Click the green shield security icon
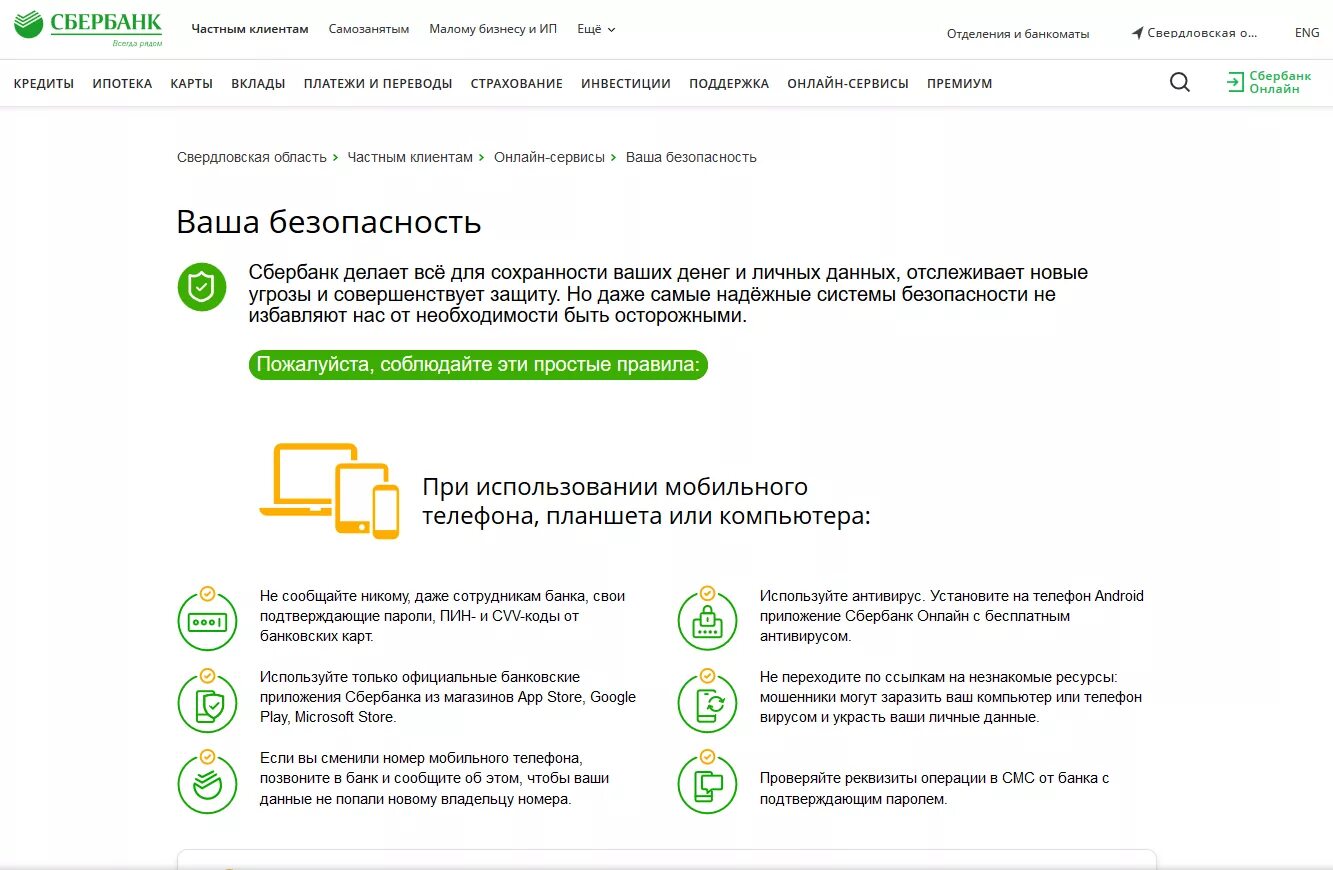 point(202,287)
